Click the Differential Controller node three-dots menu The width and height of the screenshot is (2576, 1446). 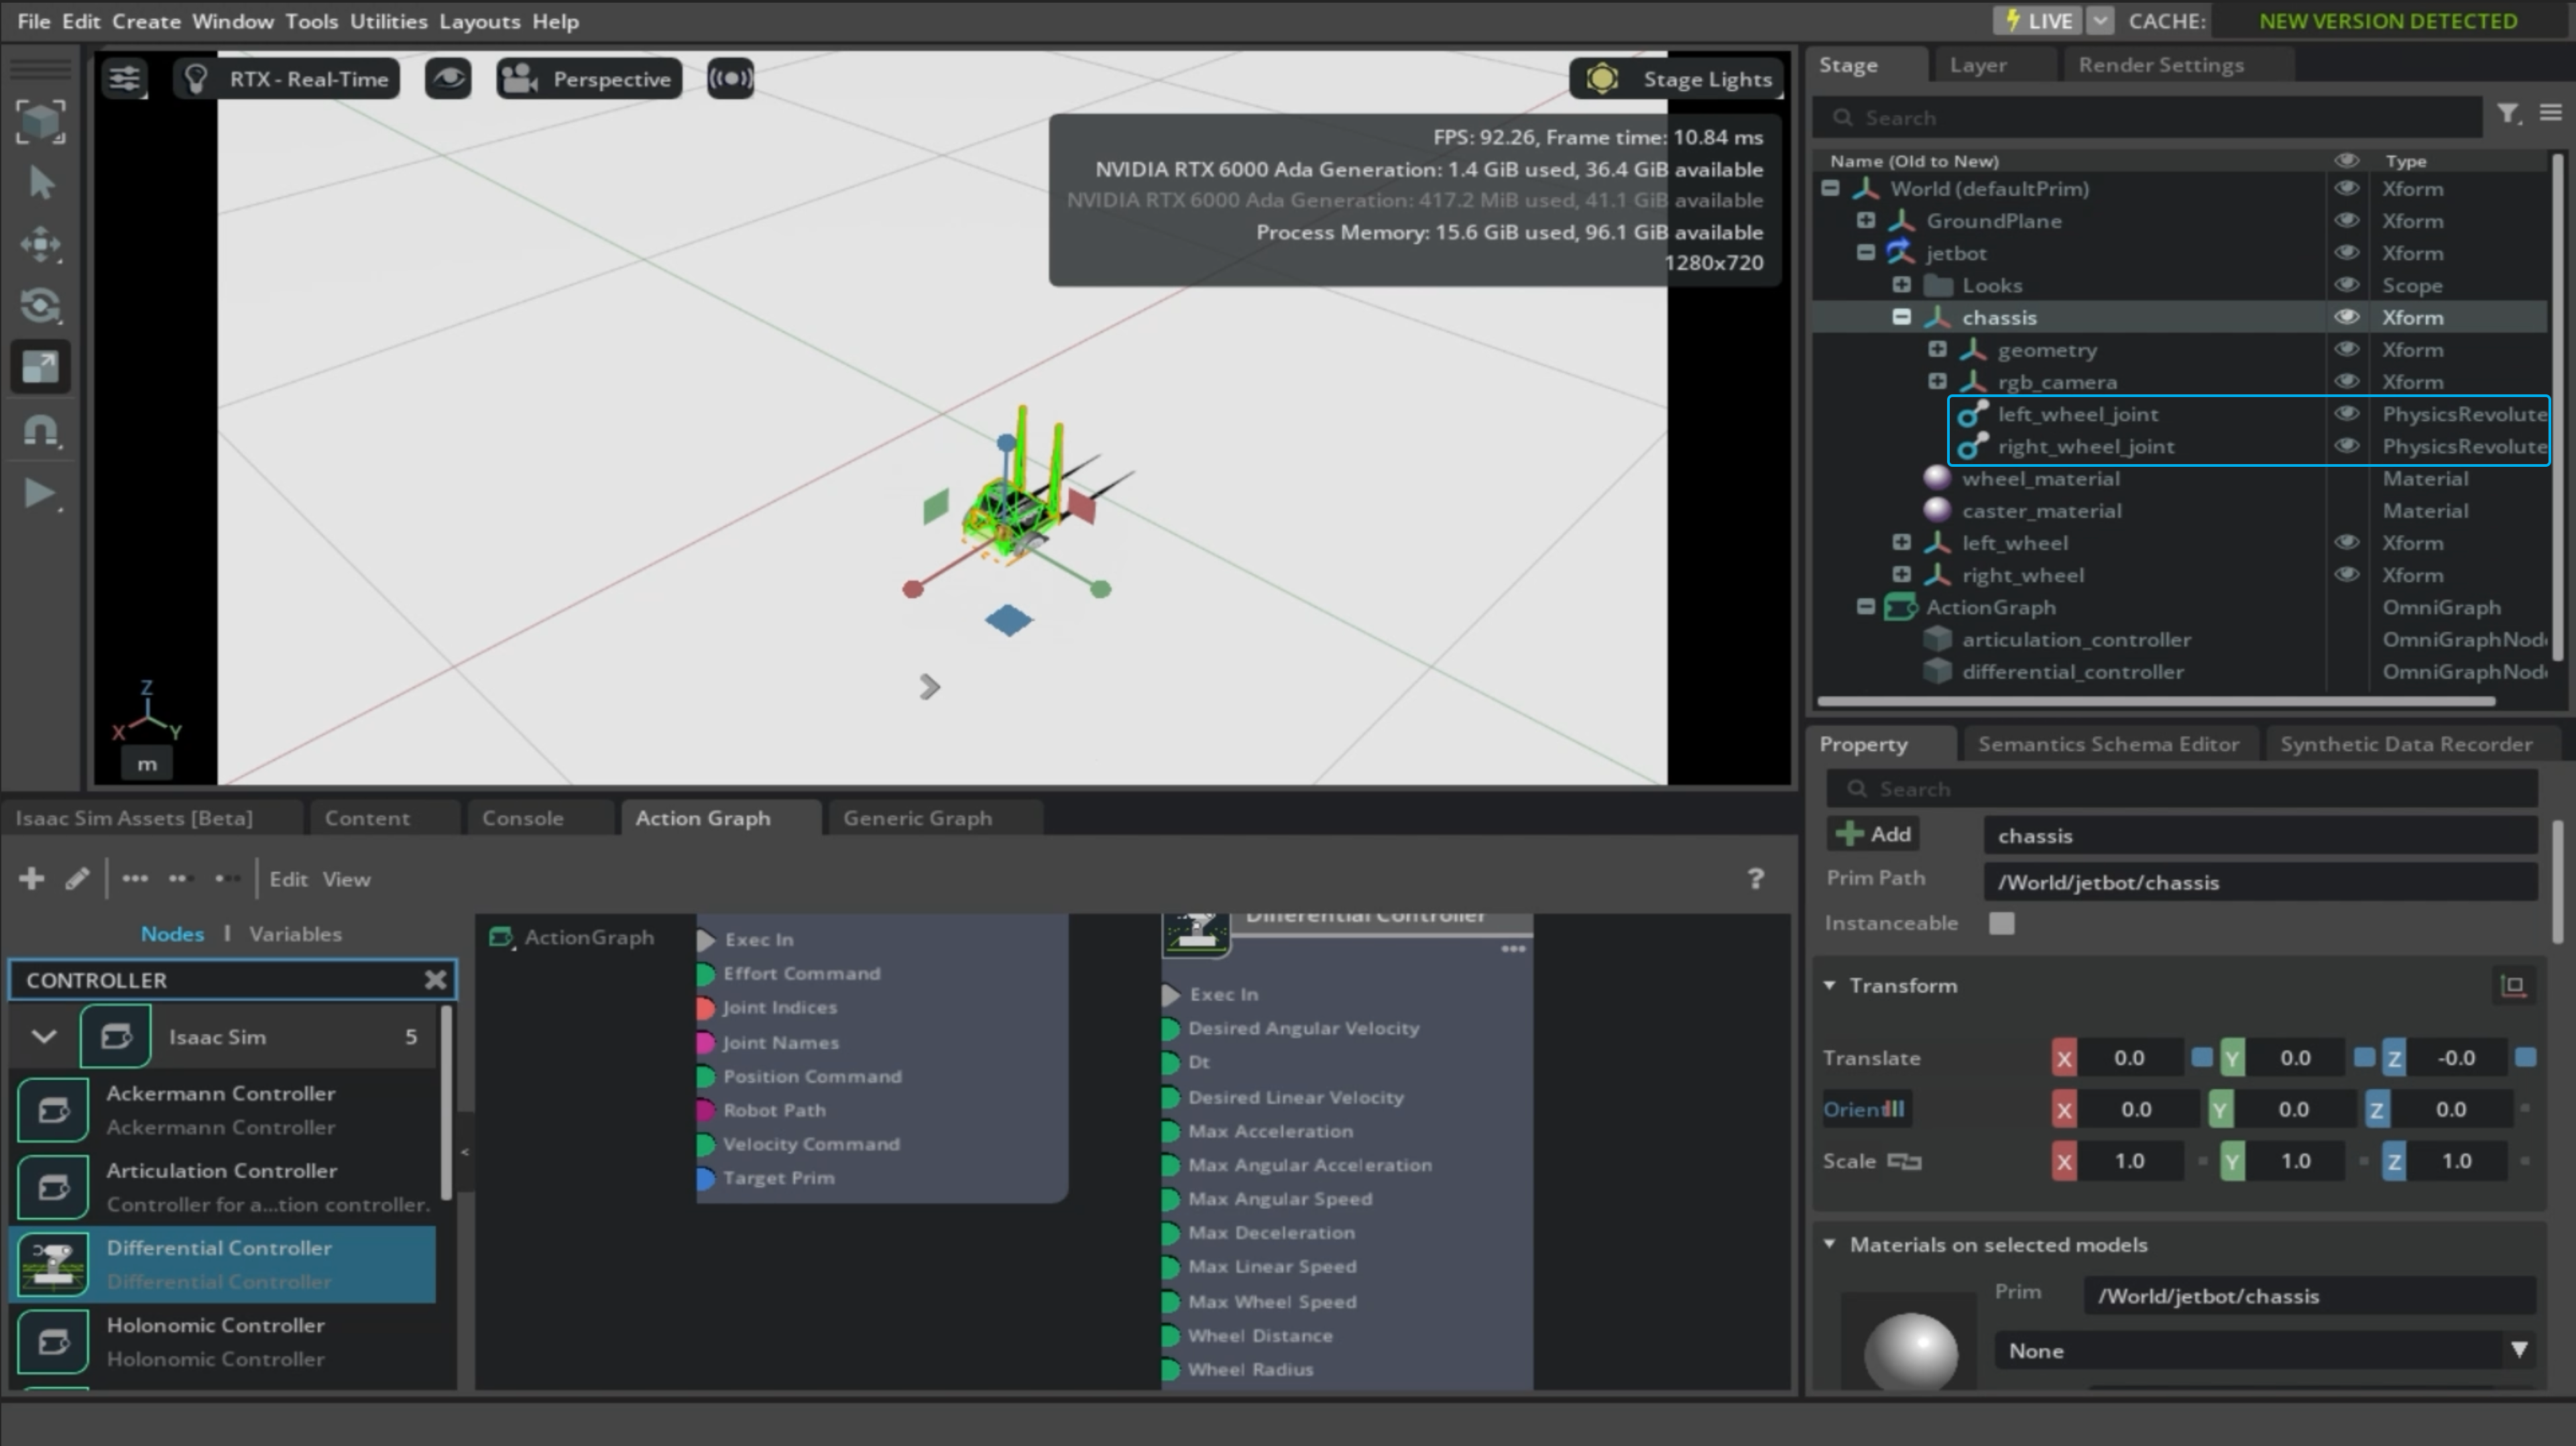(x=1513, y=948)
